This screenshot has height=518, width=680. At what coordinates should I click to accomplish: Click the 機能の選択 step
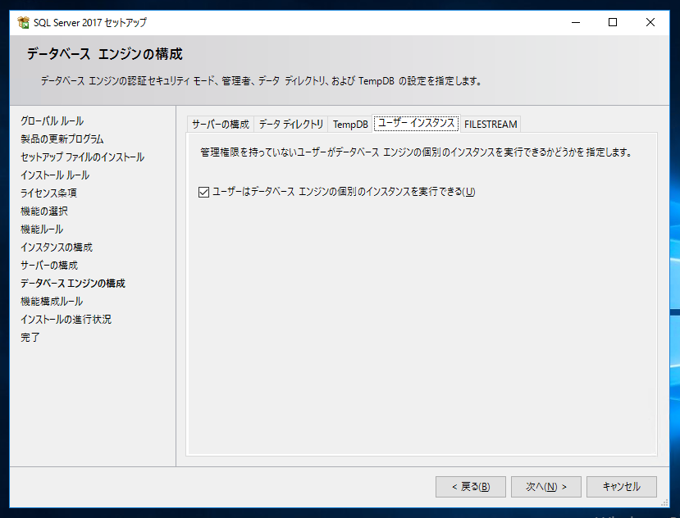tap(44, 211)
